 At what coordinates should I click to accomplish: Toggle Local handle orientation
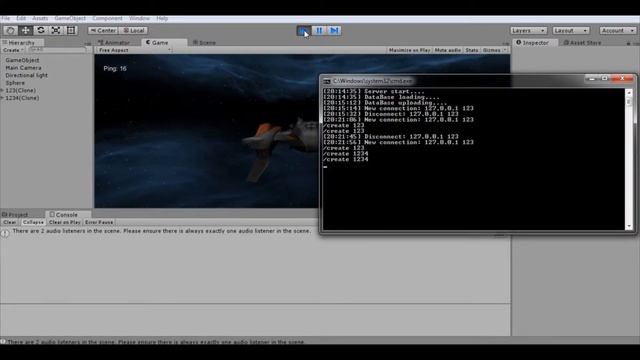tap(133, 30)
